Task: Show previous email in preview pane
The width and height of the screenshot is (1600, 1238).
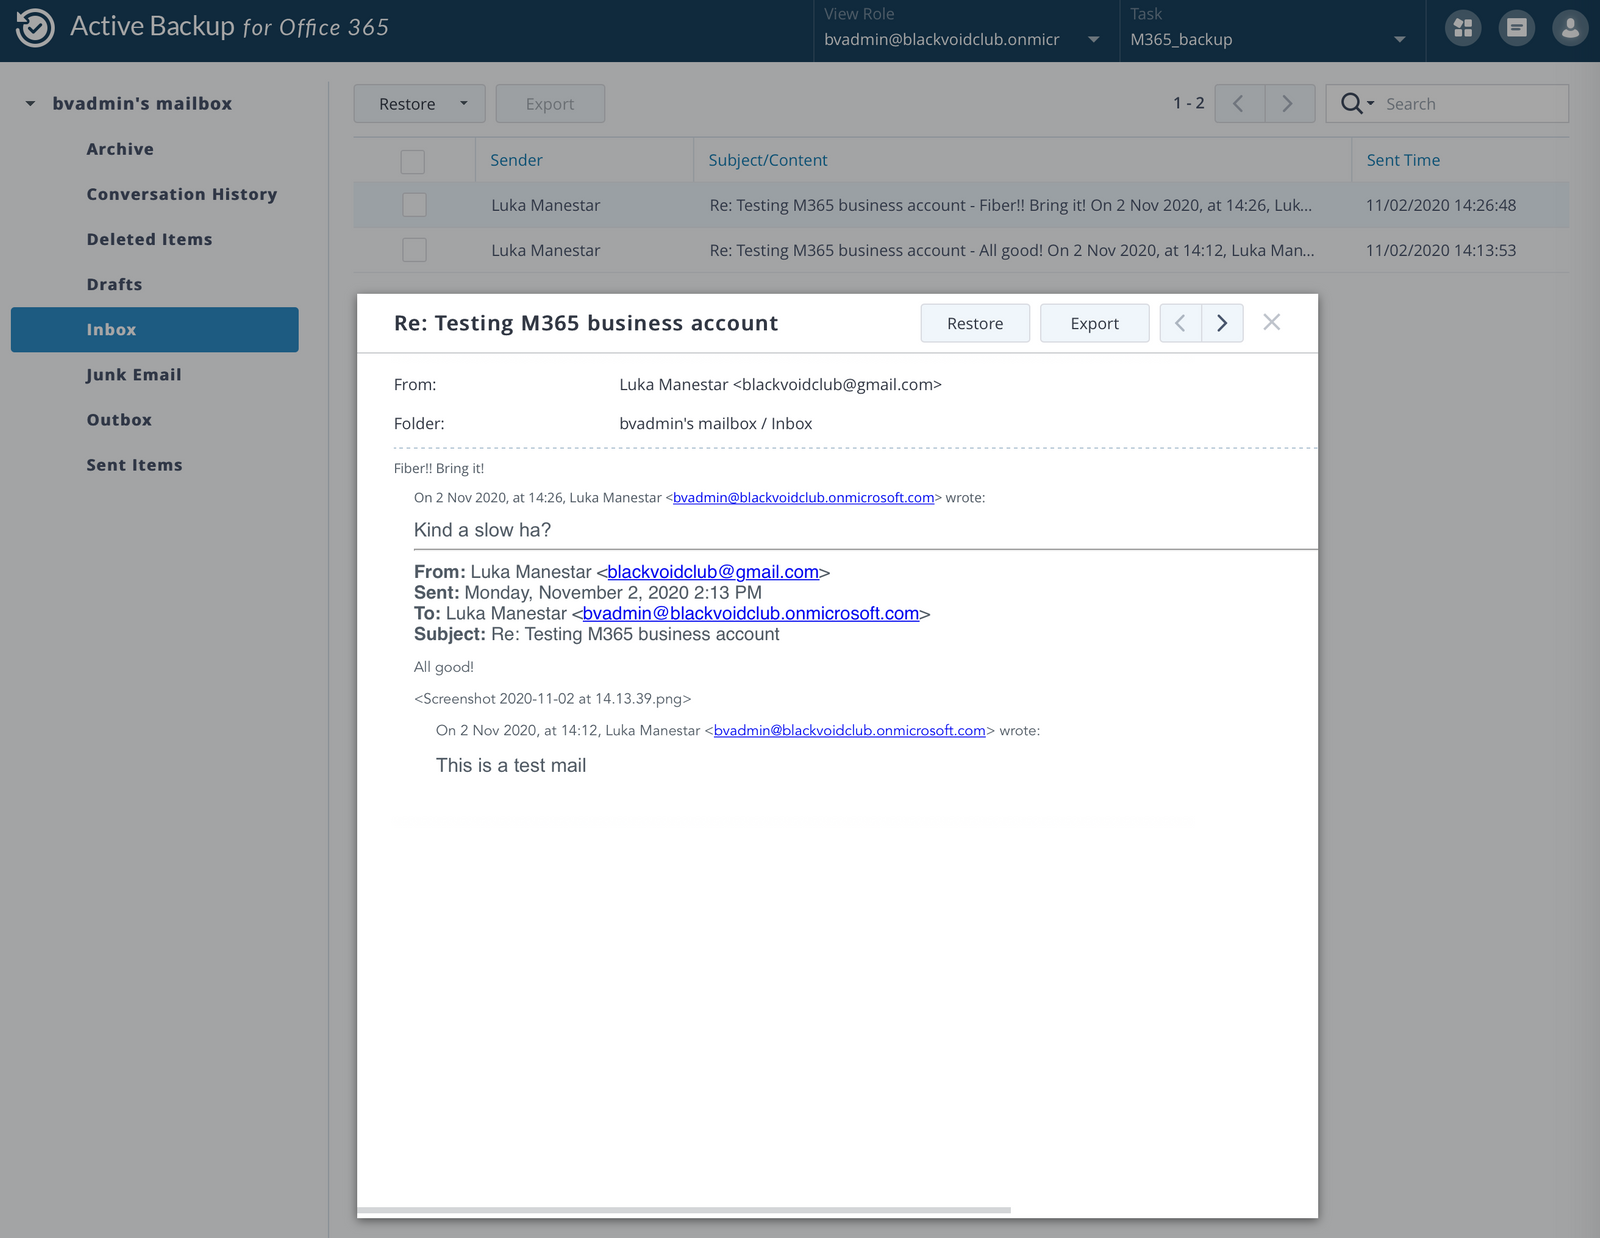Action: point(1181,323)
